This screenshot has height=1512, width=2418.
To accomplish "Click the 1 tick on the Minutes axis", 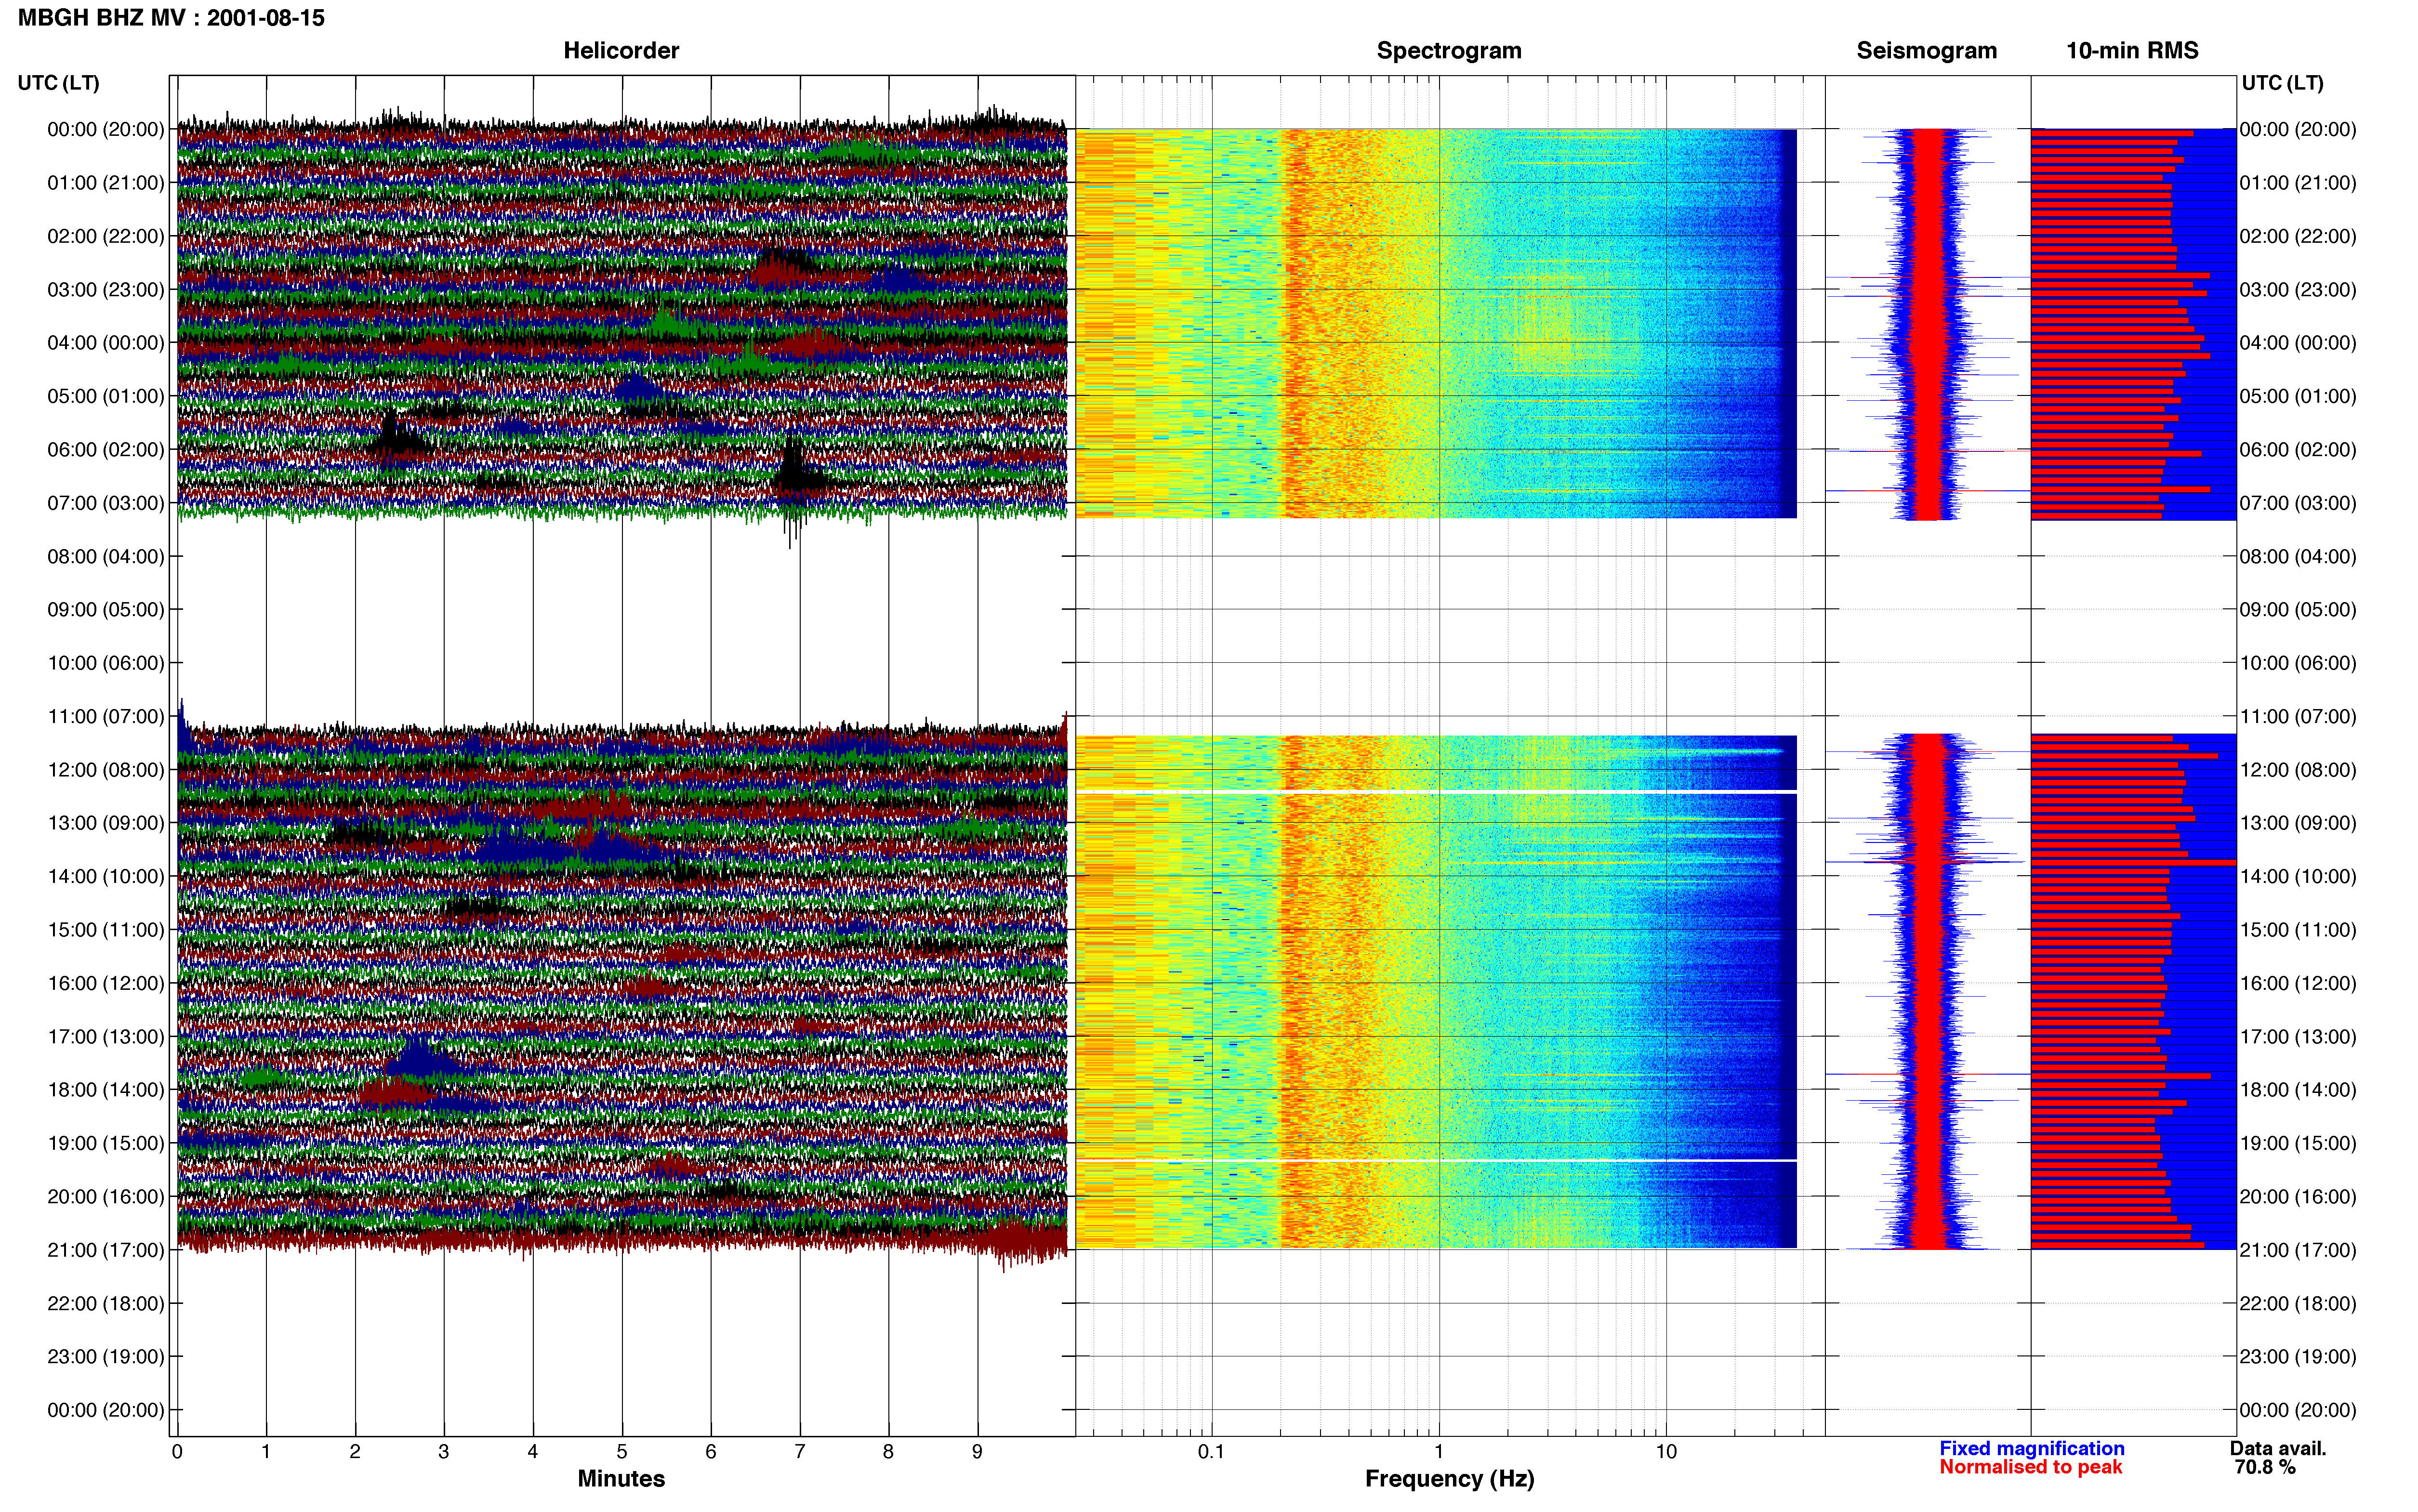I will click(x=266, y=1451).
